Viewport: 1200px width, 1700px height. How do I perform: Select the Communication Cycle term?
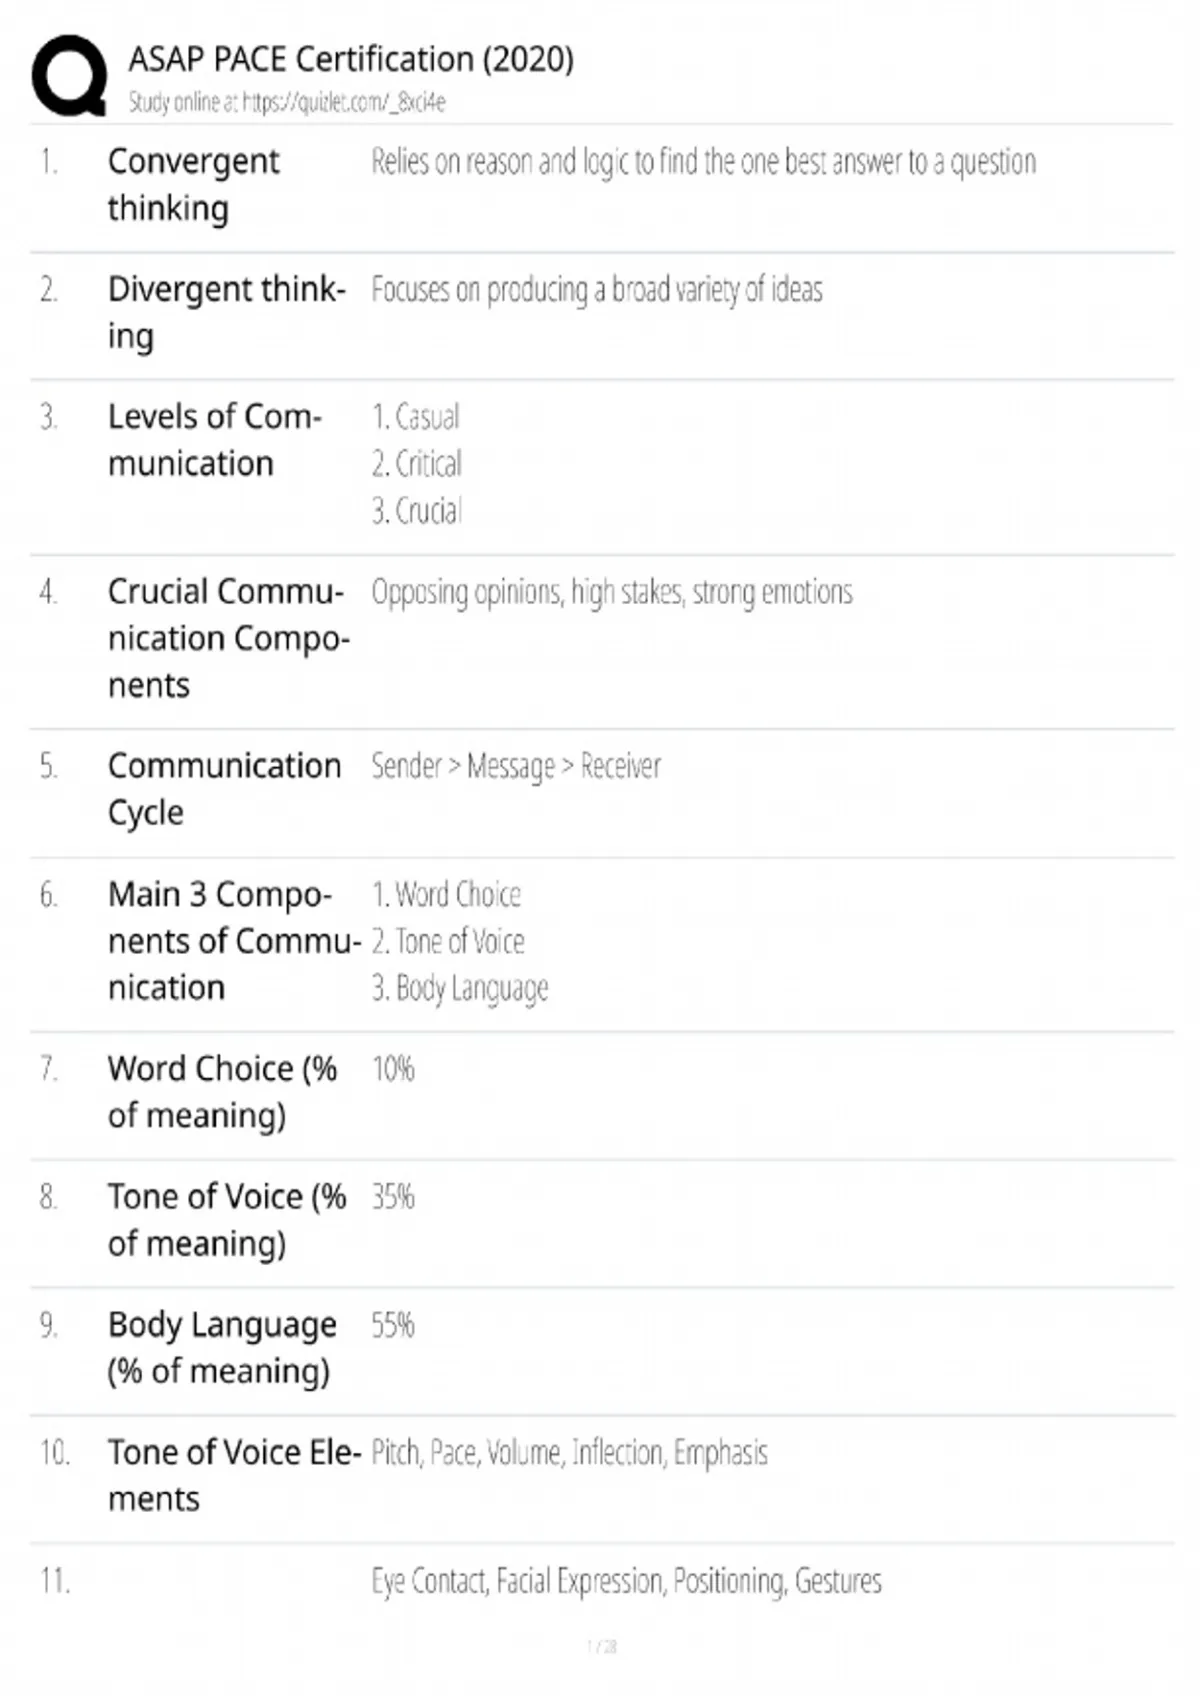[224, 789]
